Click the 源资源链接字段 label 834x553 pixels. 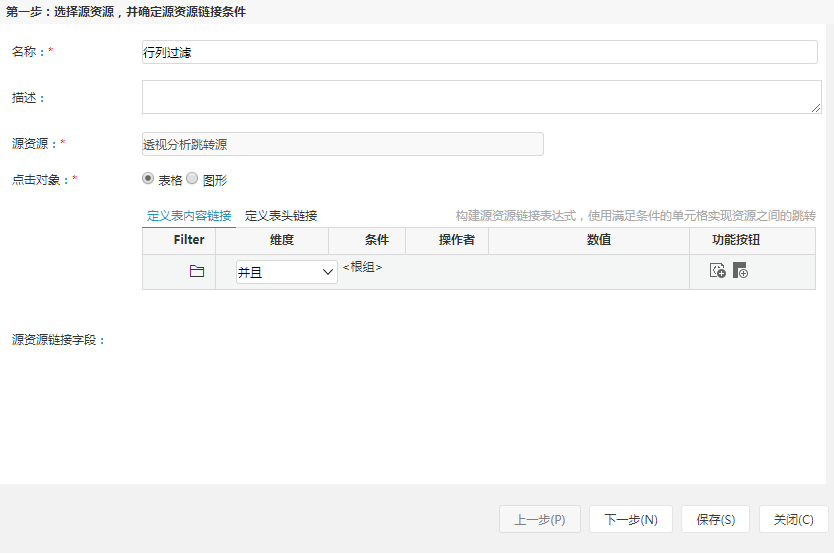click(x=59, y=340)
